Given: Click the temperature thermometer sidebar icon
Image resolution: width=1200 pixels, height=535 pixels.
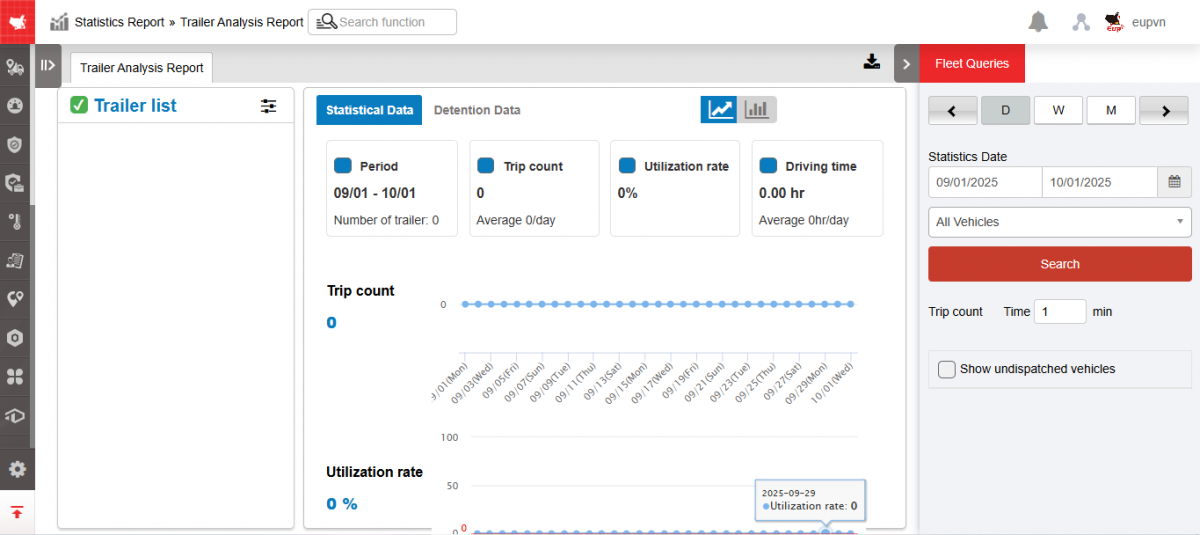Looking at the screenshot, I should tap(16, 222).
